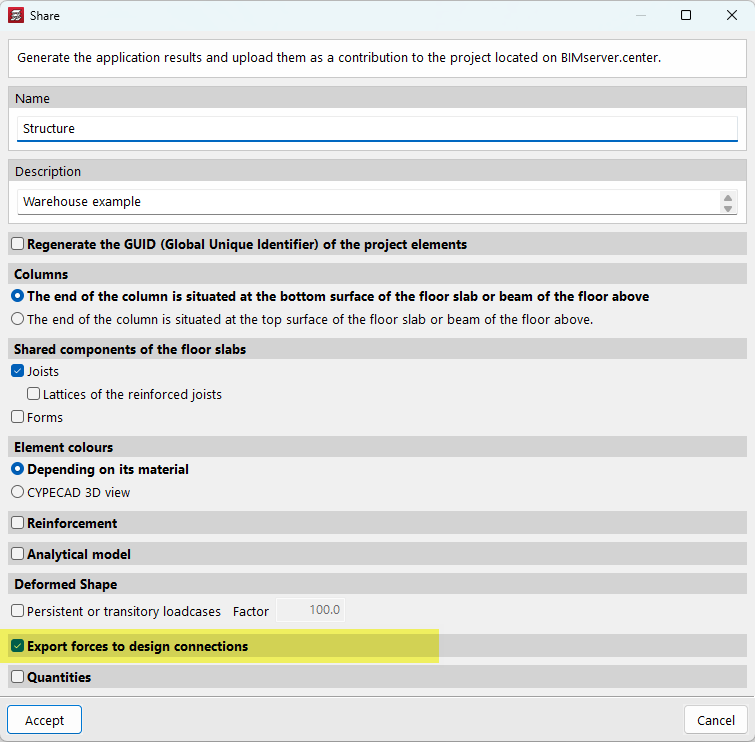755x742 pixels.
Task: Disable Export forces to design connections
Action: 18,646
